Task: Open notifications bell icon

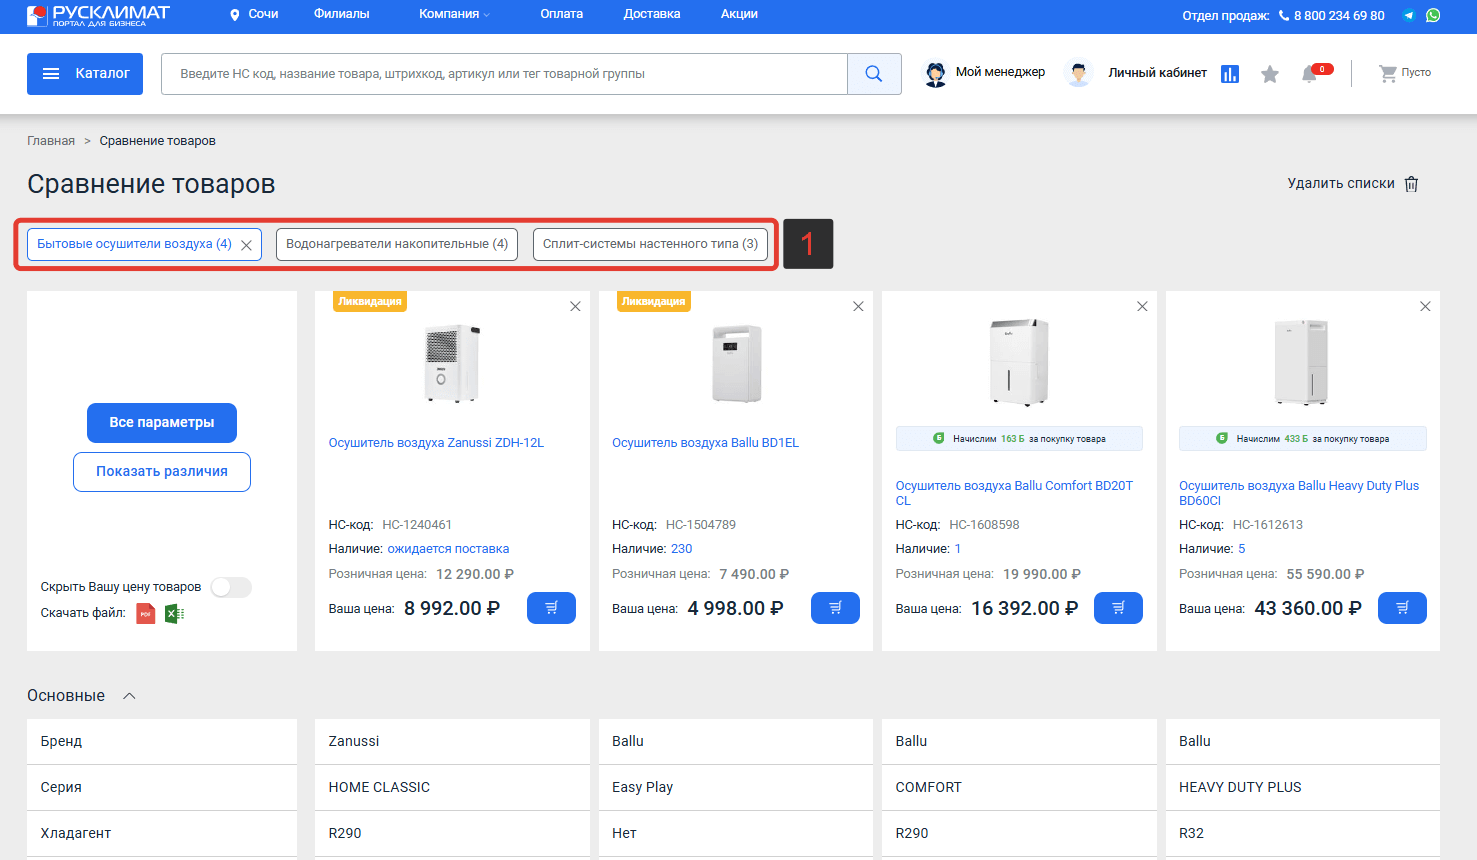Action: [1309, 74]
